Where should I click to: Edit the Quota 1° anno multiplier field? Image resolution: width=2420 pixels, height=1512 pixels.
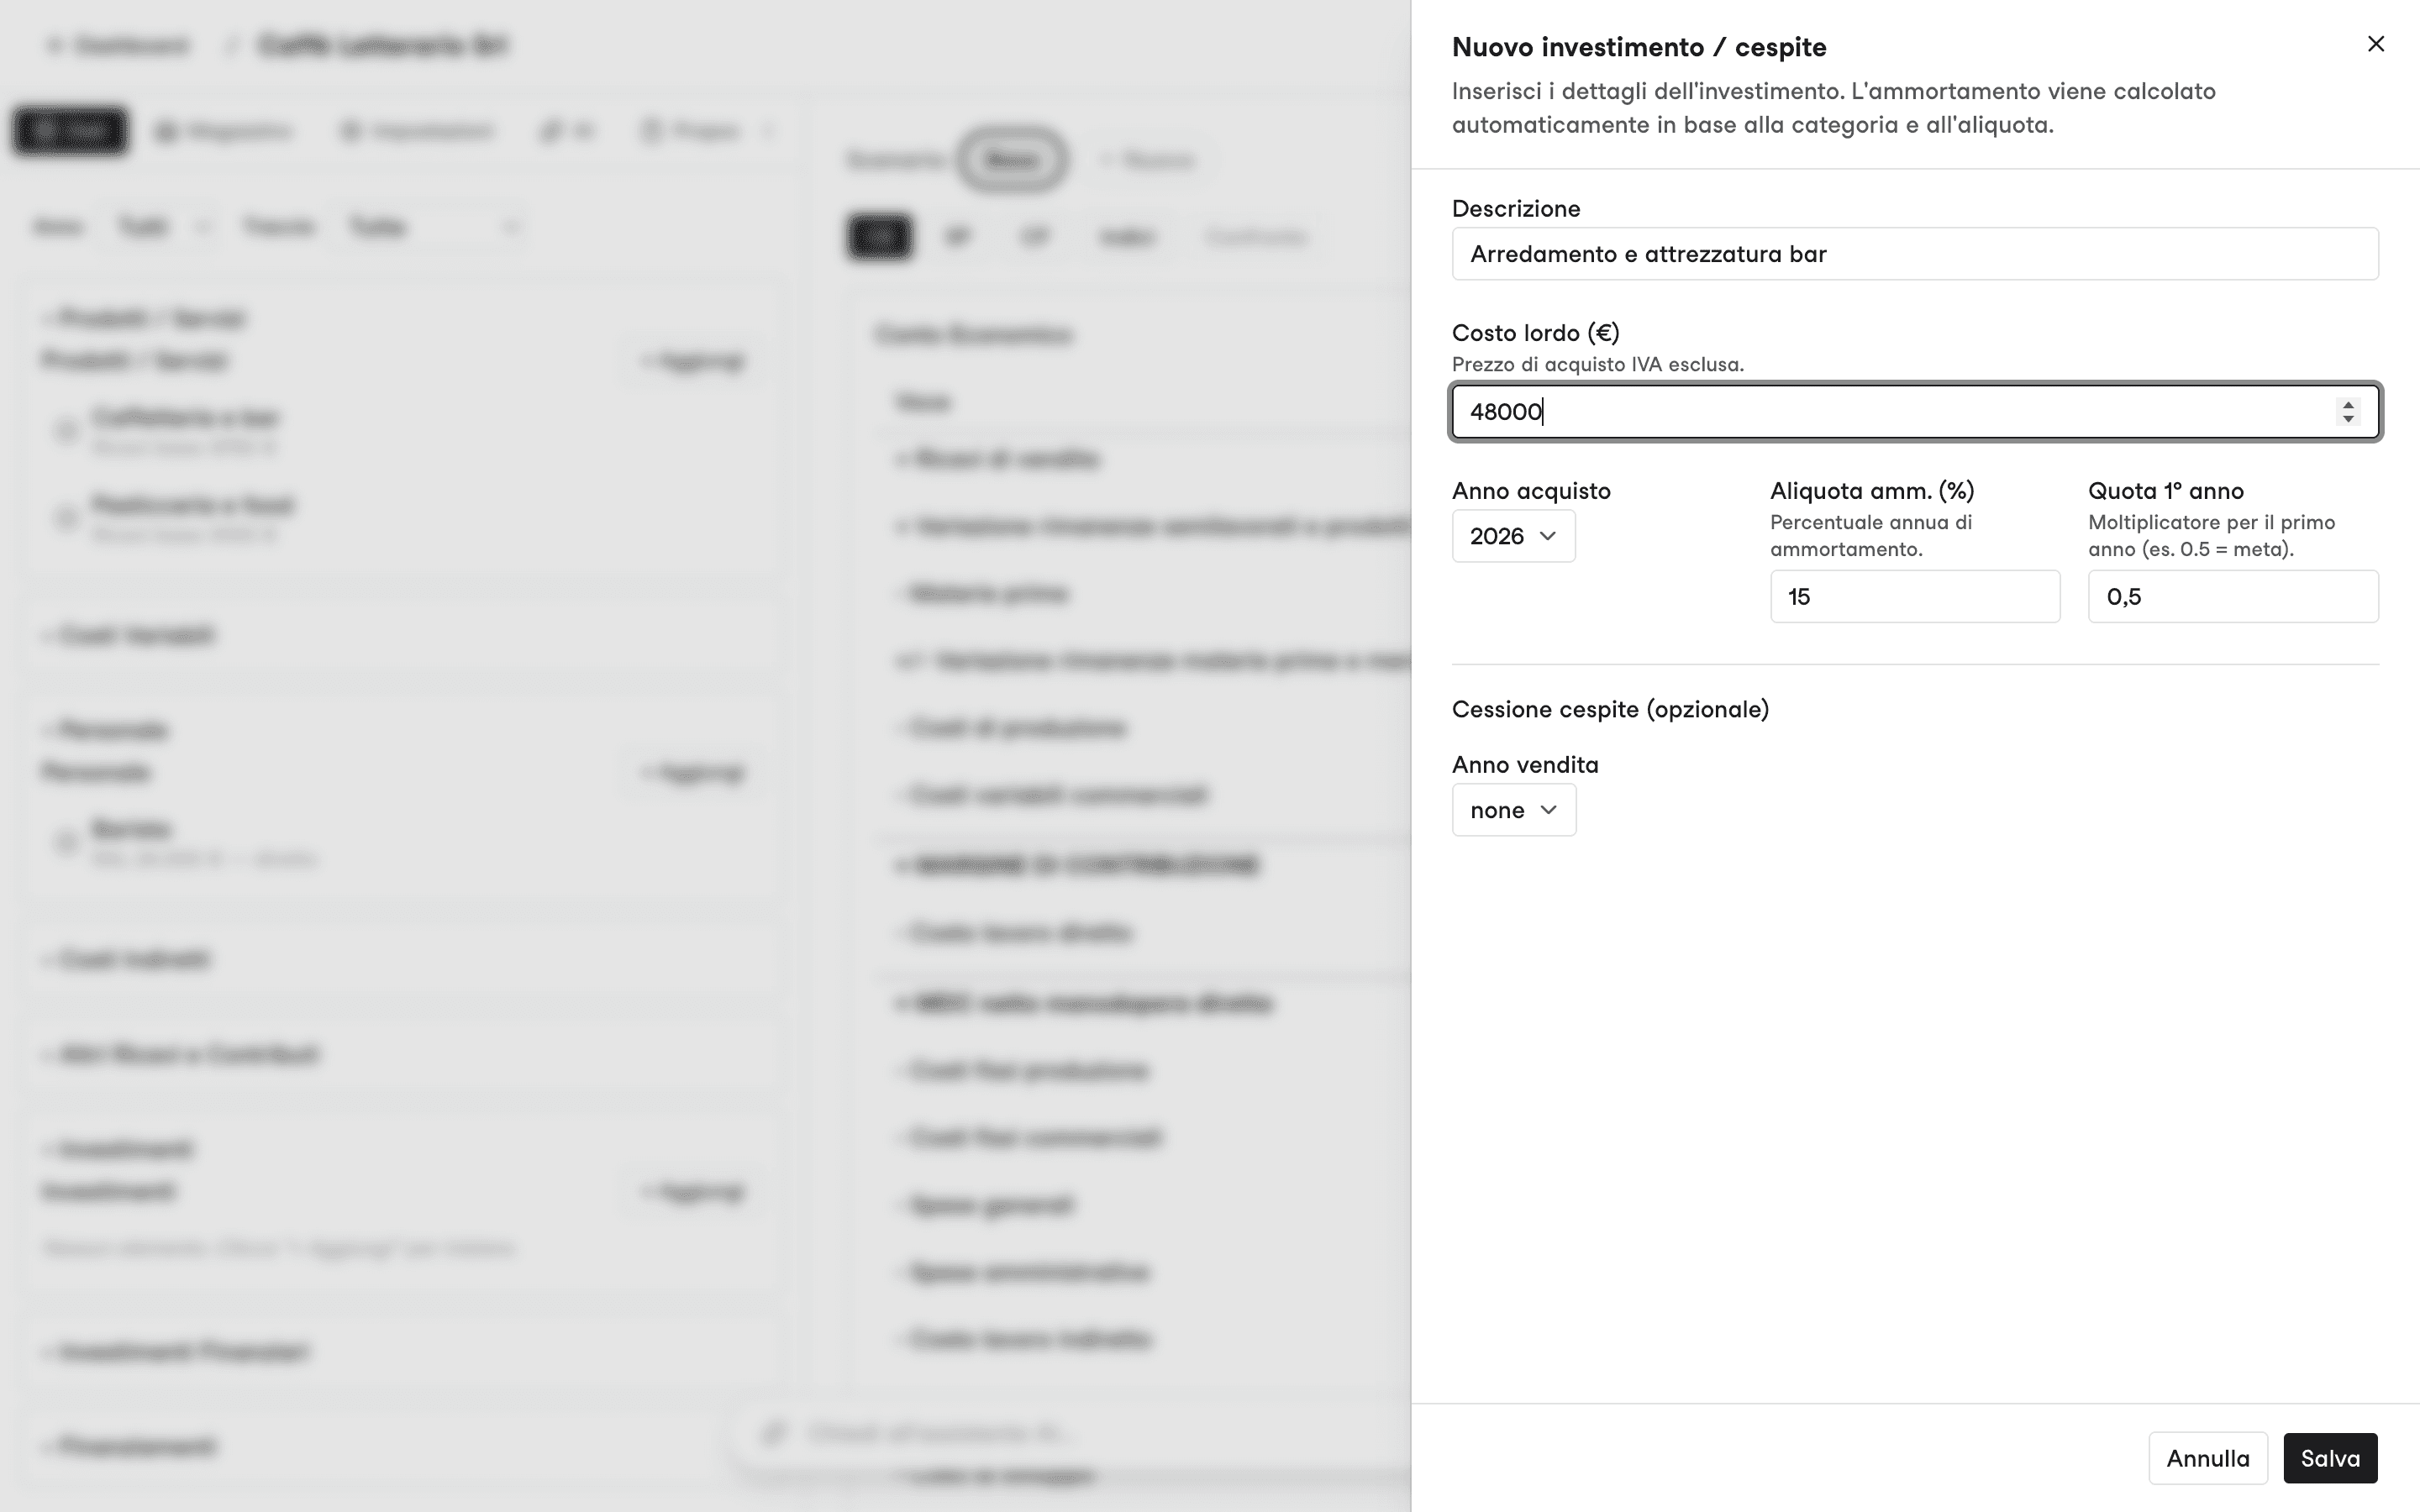(2233, 596)
